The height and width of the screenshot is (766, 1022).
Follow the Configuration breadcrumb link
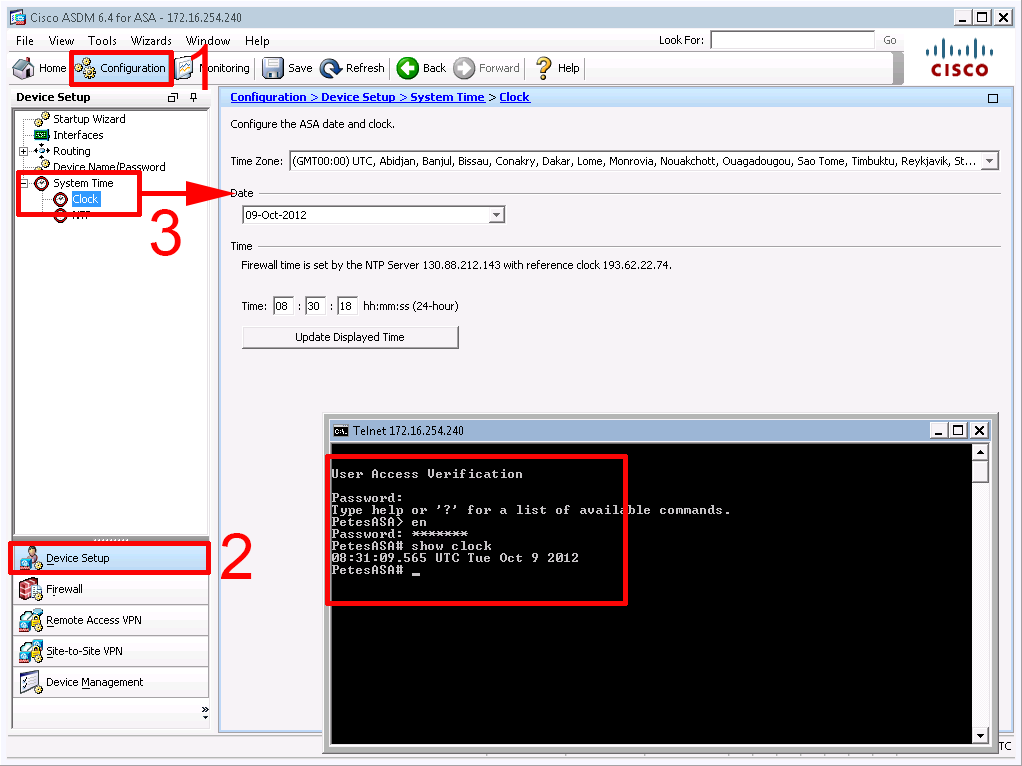(268, 97)
